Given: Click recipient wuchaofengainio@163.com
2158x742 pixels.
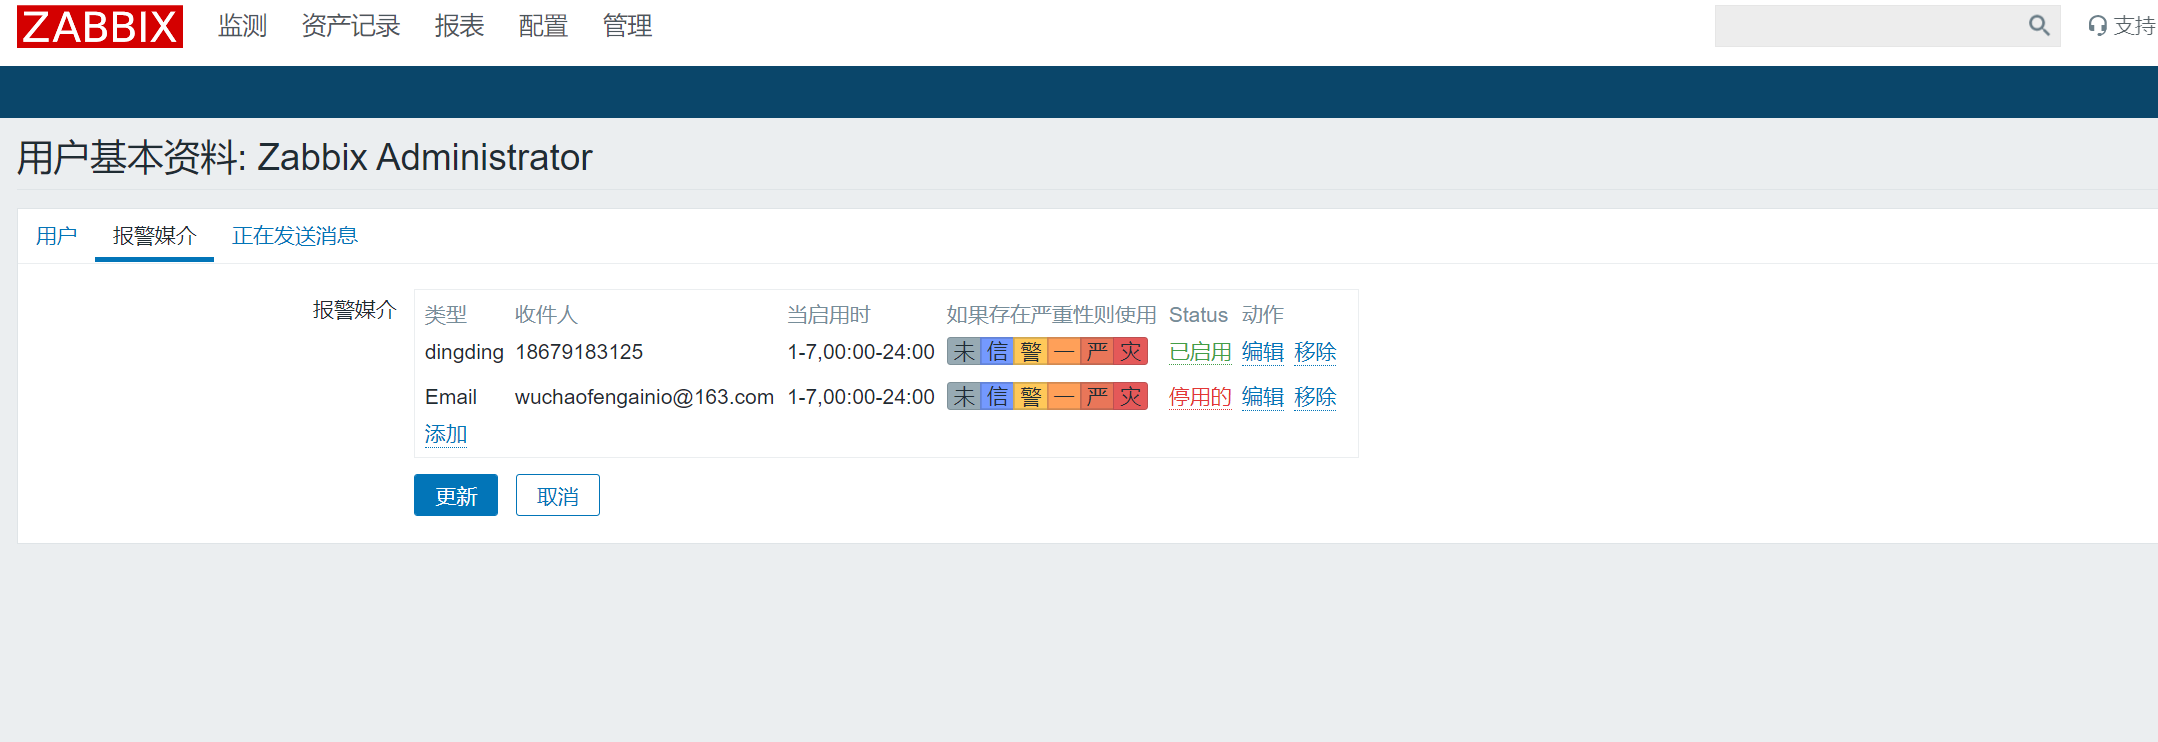Looking at the screenshot, I should [644, 397].
